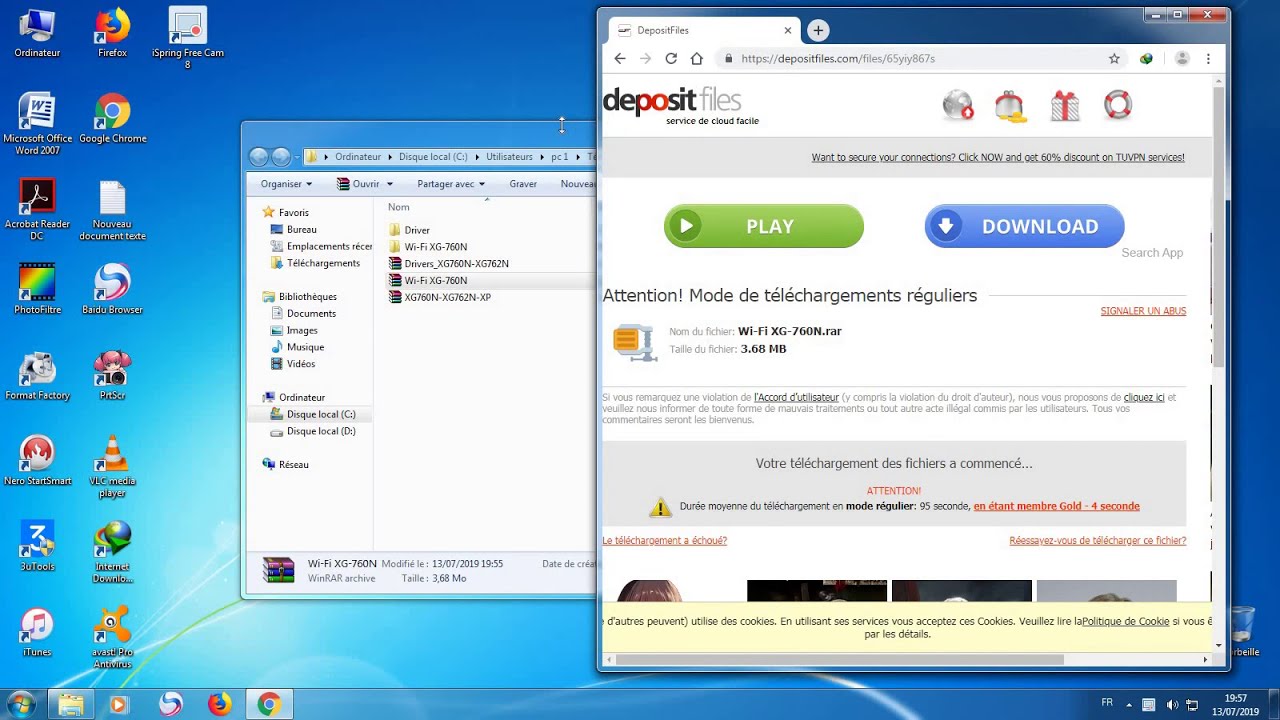The height and width of the screenshot is (720, 1280).
Task: Open the Ordinateur desktop icon
Action: point(37,33)
